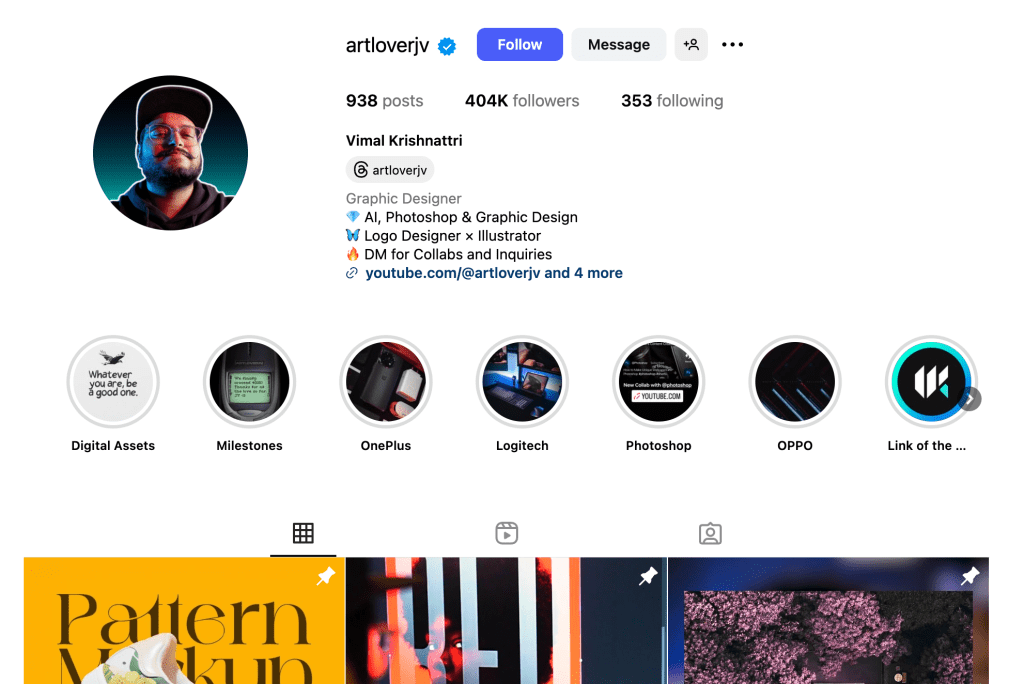Open the similar accounts suggestion icon

pos(691,44)
